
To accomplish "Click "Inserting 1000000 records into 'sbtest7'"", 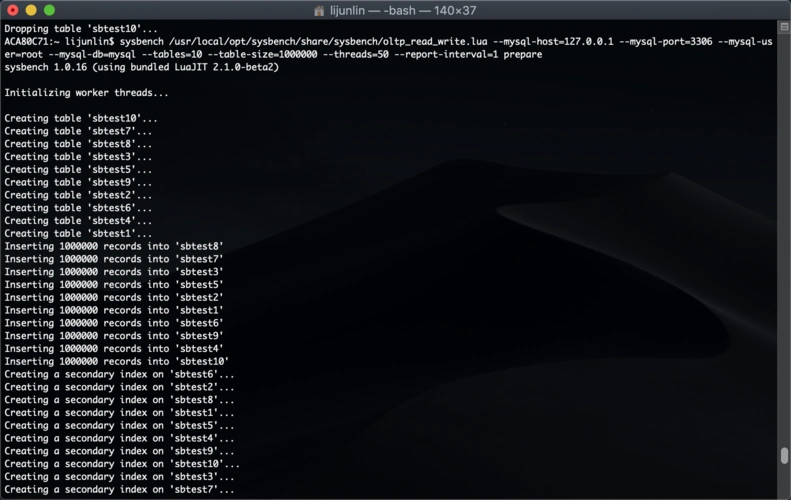I will 114,259.
